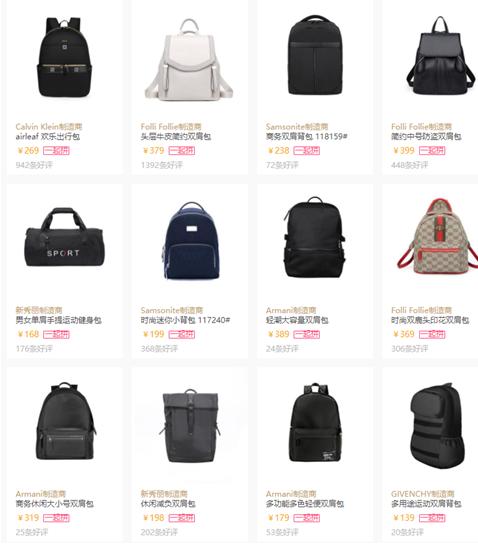Open the navy Samsonite mini backpack photo
The height and width of the screenshot is (547, 478).
(x=191, y=240)
